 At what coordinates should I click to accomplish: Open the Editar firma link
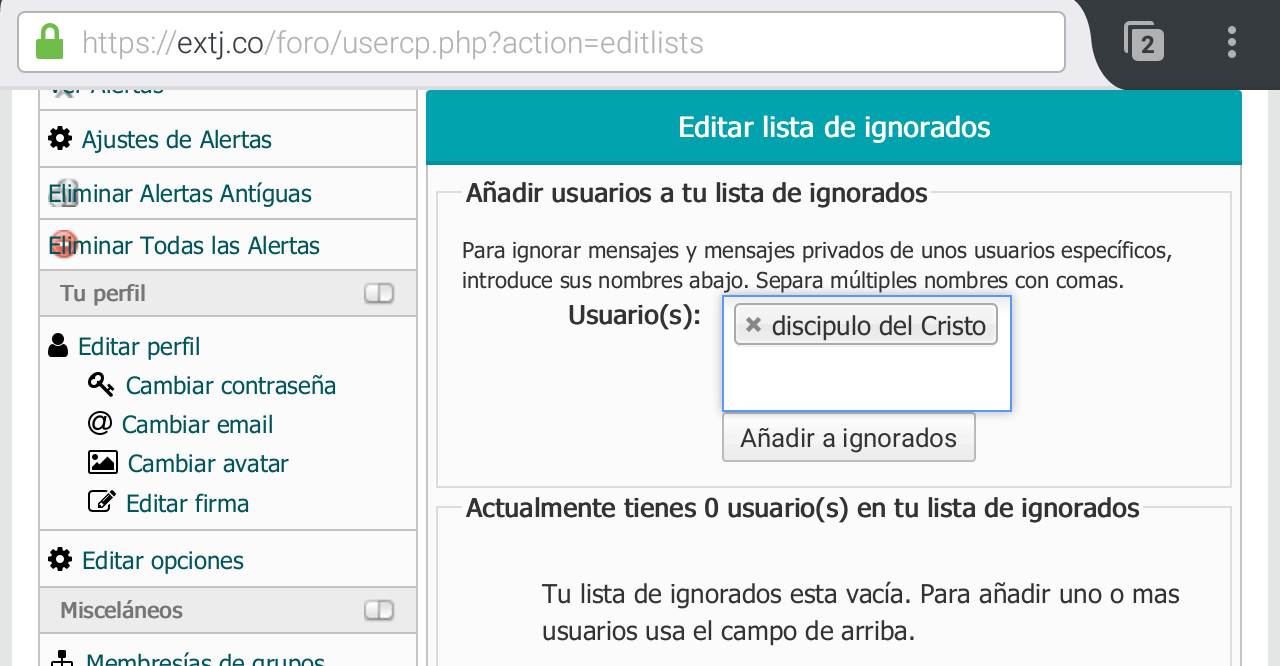coord(187,503)
